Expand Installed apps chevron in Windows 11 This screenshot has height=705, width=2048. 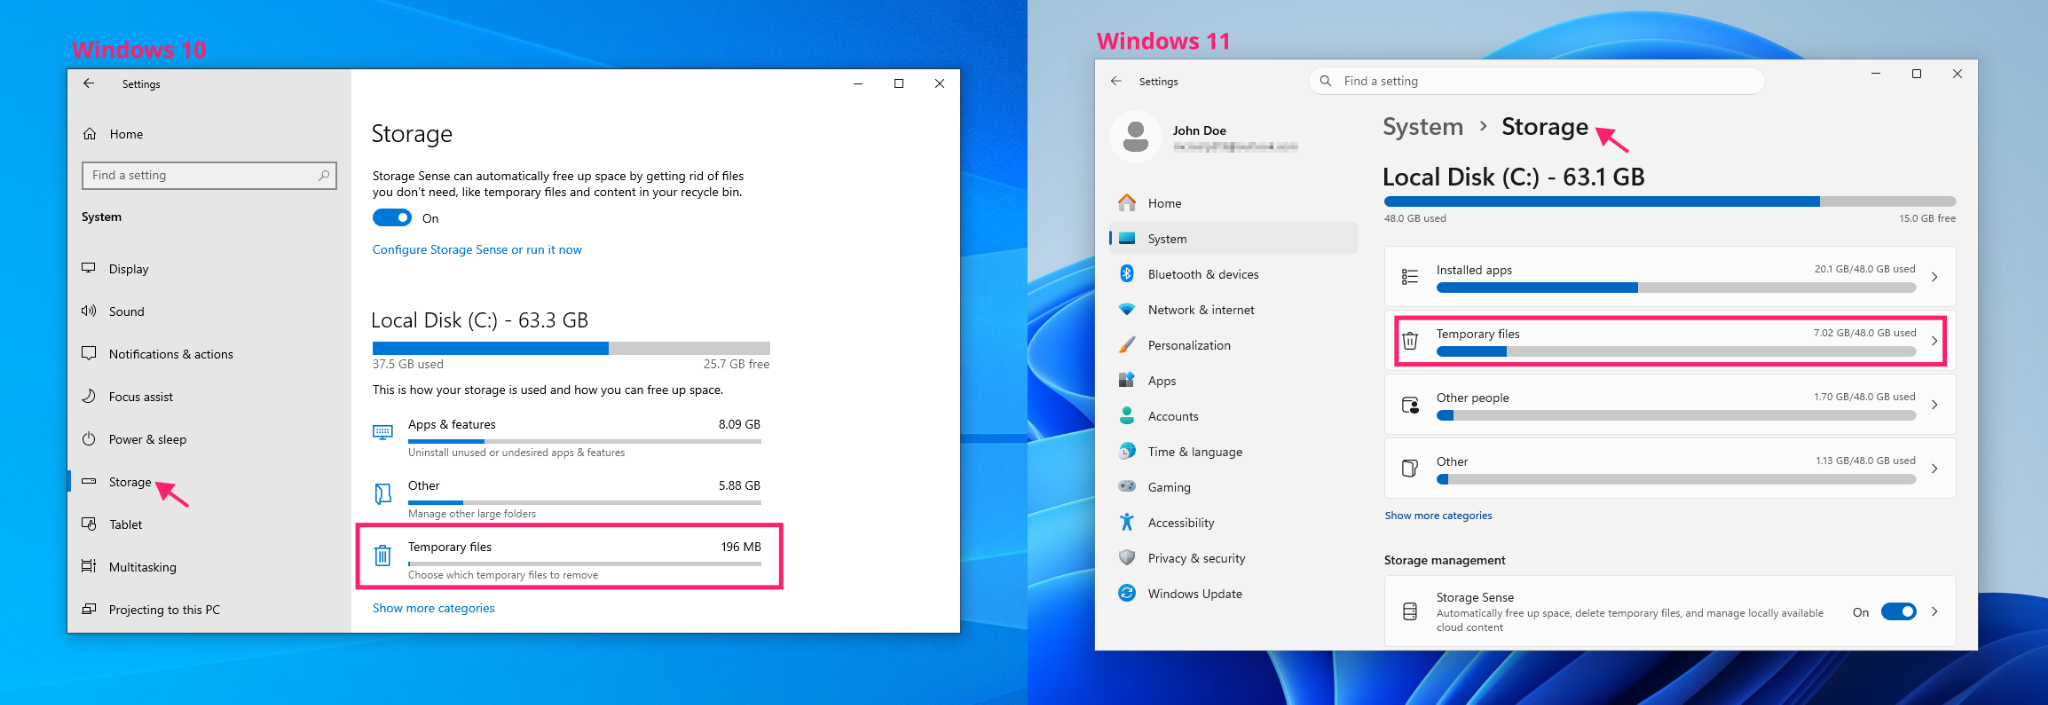click(1935, 277)
